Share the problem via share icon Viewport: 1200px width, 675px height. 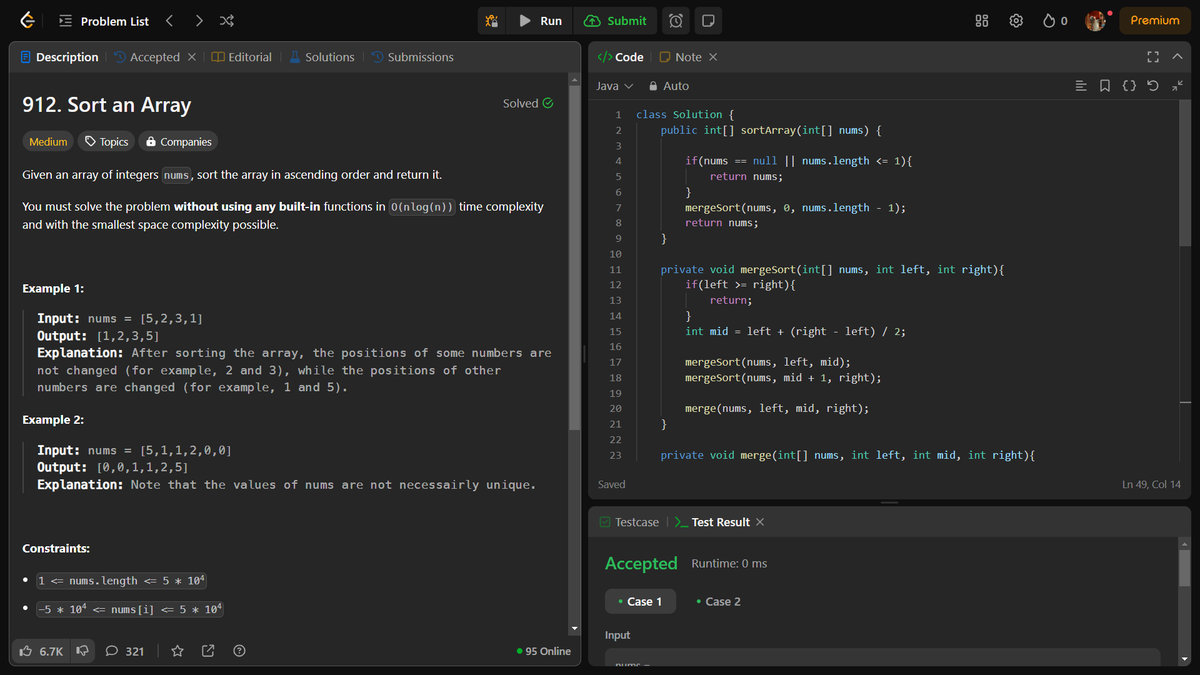click(208, 651)
